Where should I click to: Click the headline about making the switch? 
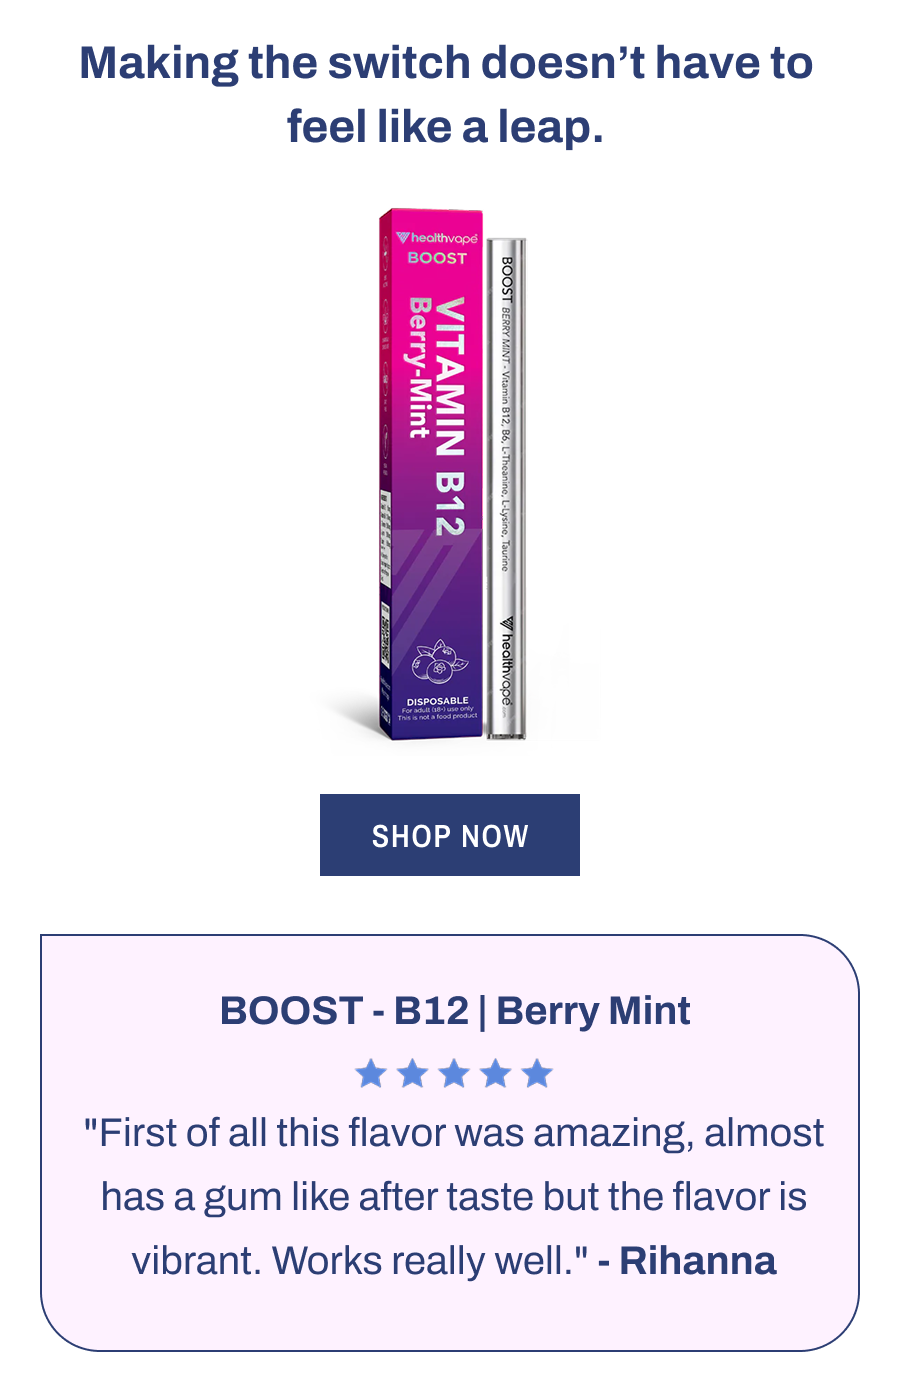[449, 93]
